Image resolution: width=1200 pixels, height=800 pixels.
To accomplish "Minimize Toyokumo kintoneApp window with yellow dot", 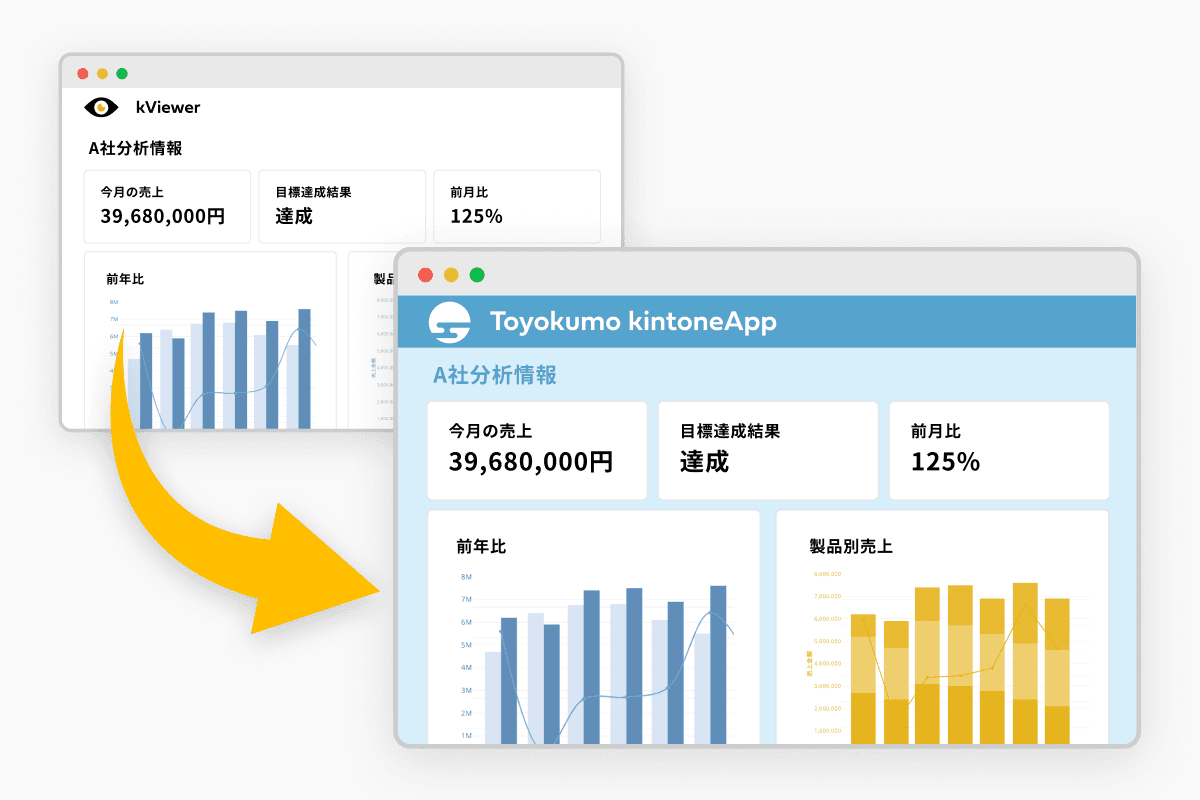I will [451, 275].
